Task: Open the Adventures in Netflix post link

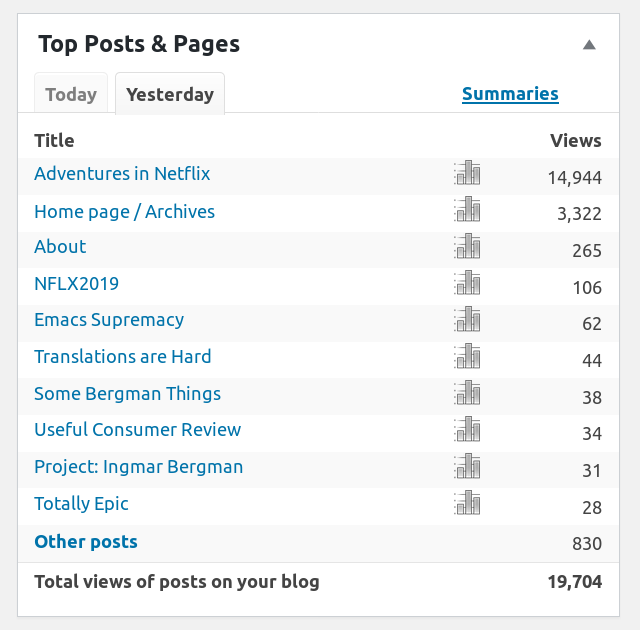Action: point(122,174)
